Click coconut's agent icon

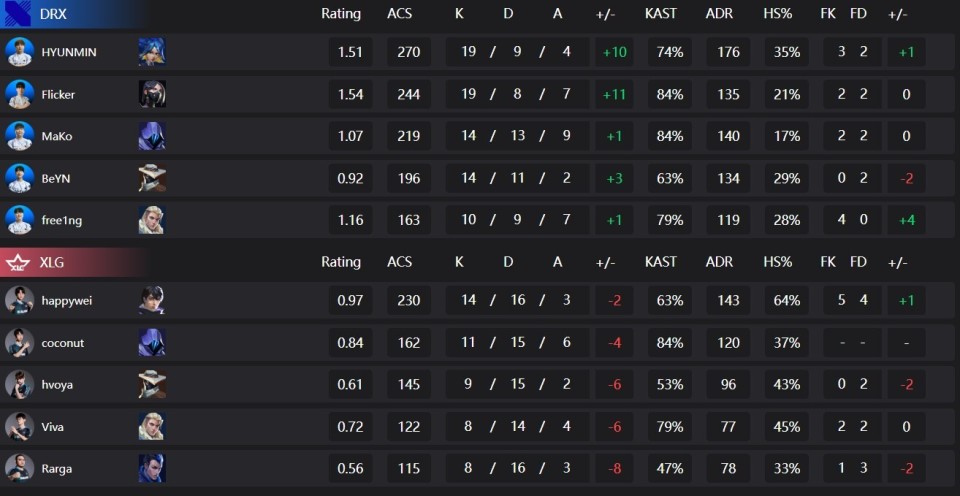point(152,343)
